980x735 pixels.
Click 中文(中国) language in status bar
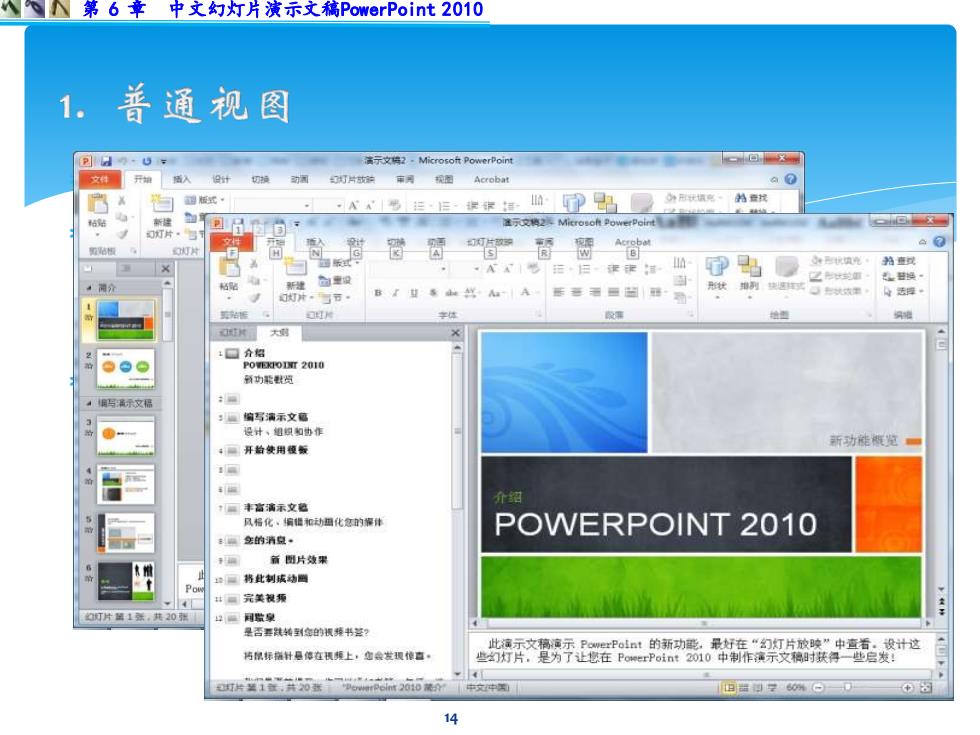488,688
